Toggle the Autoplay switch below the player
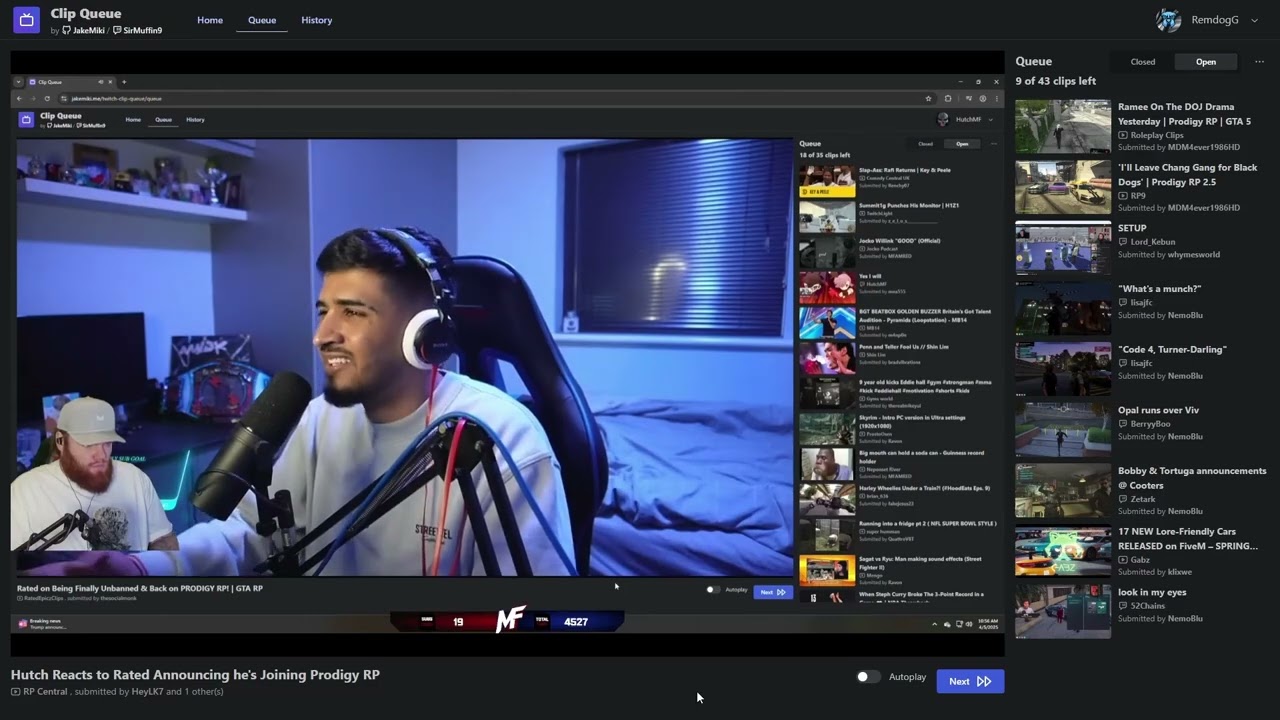This screenshot has width=1280, height=720. (x=868, y=677)
